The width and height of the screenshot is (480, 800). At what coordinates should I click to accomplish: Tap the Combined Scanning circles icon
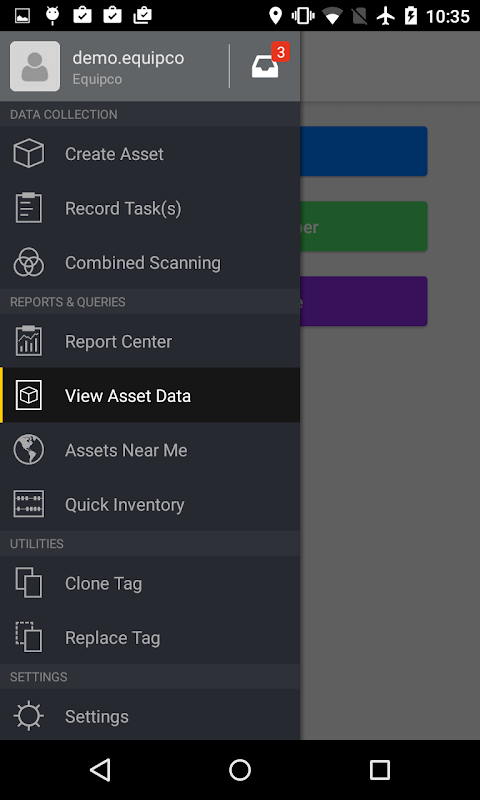point(29,262)
